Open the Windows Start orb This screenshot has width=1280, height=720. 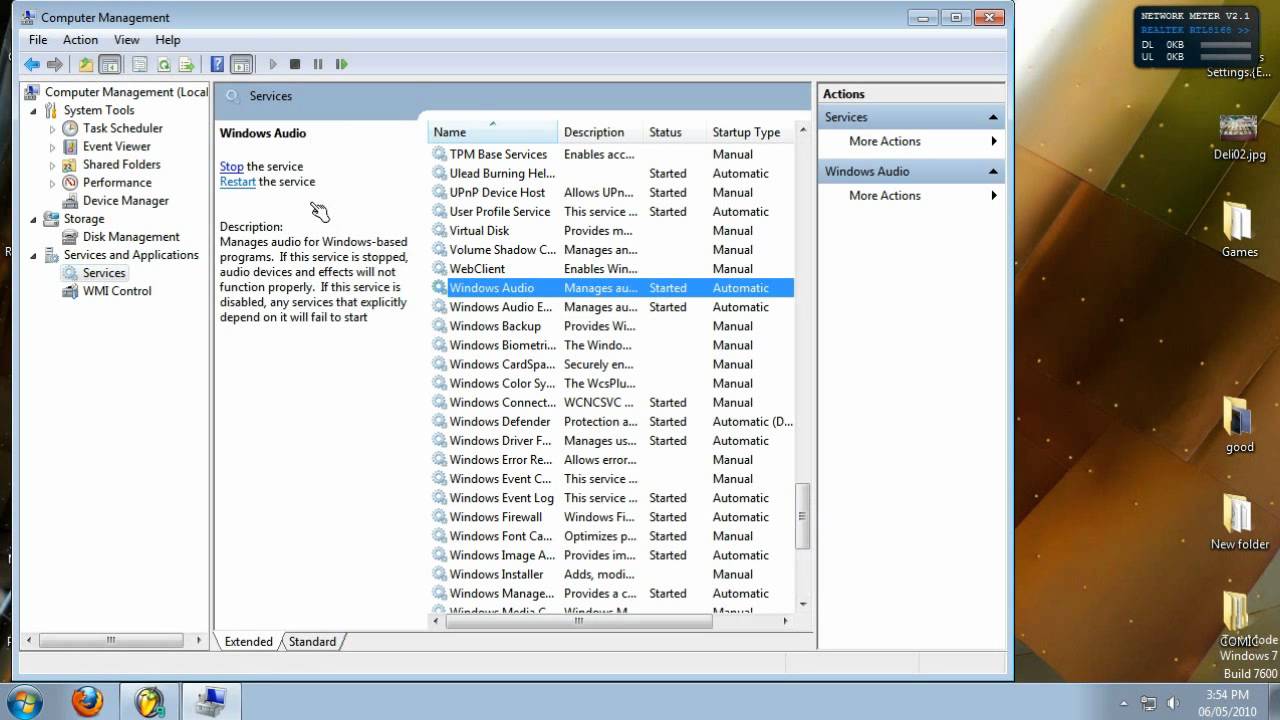tap(23, 701)
